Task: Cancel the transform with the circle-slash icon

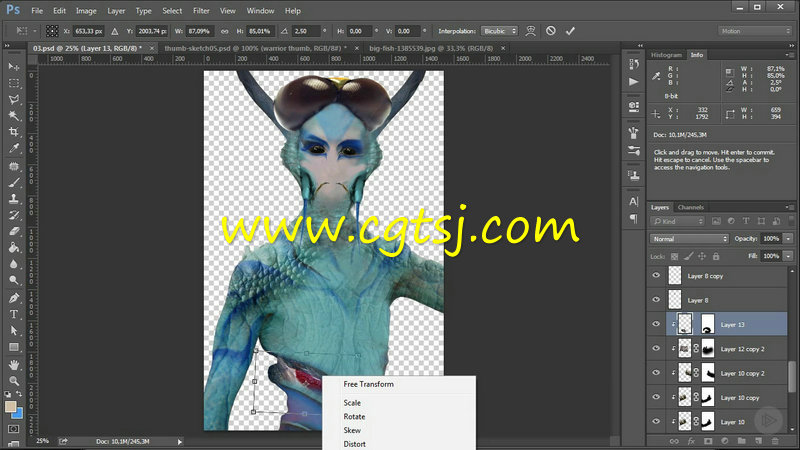Action: (551, 31)
